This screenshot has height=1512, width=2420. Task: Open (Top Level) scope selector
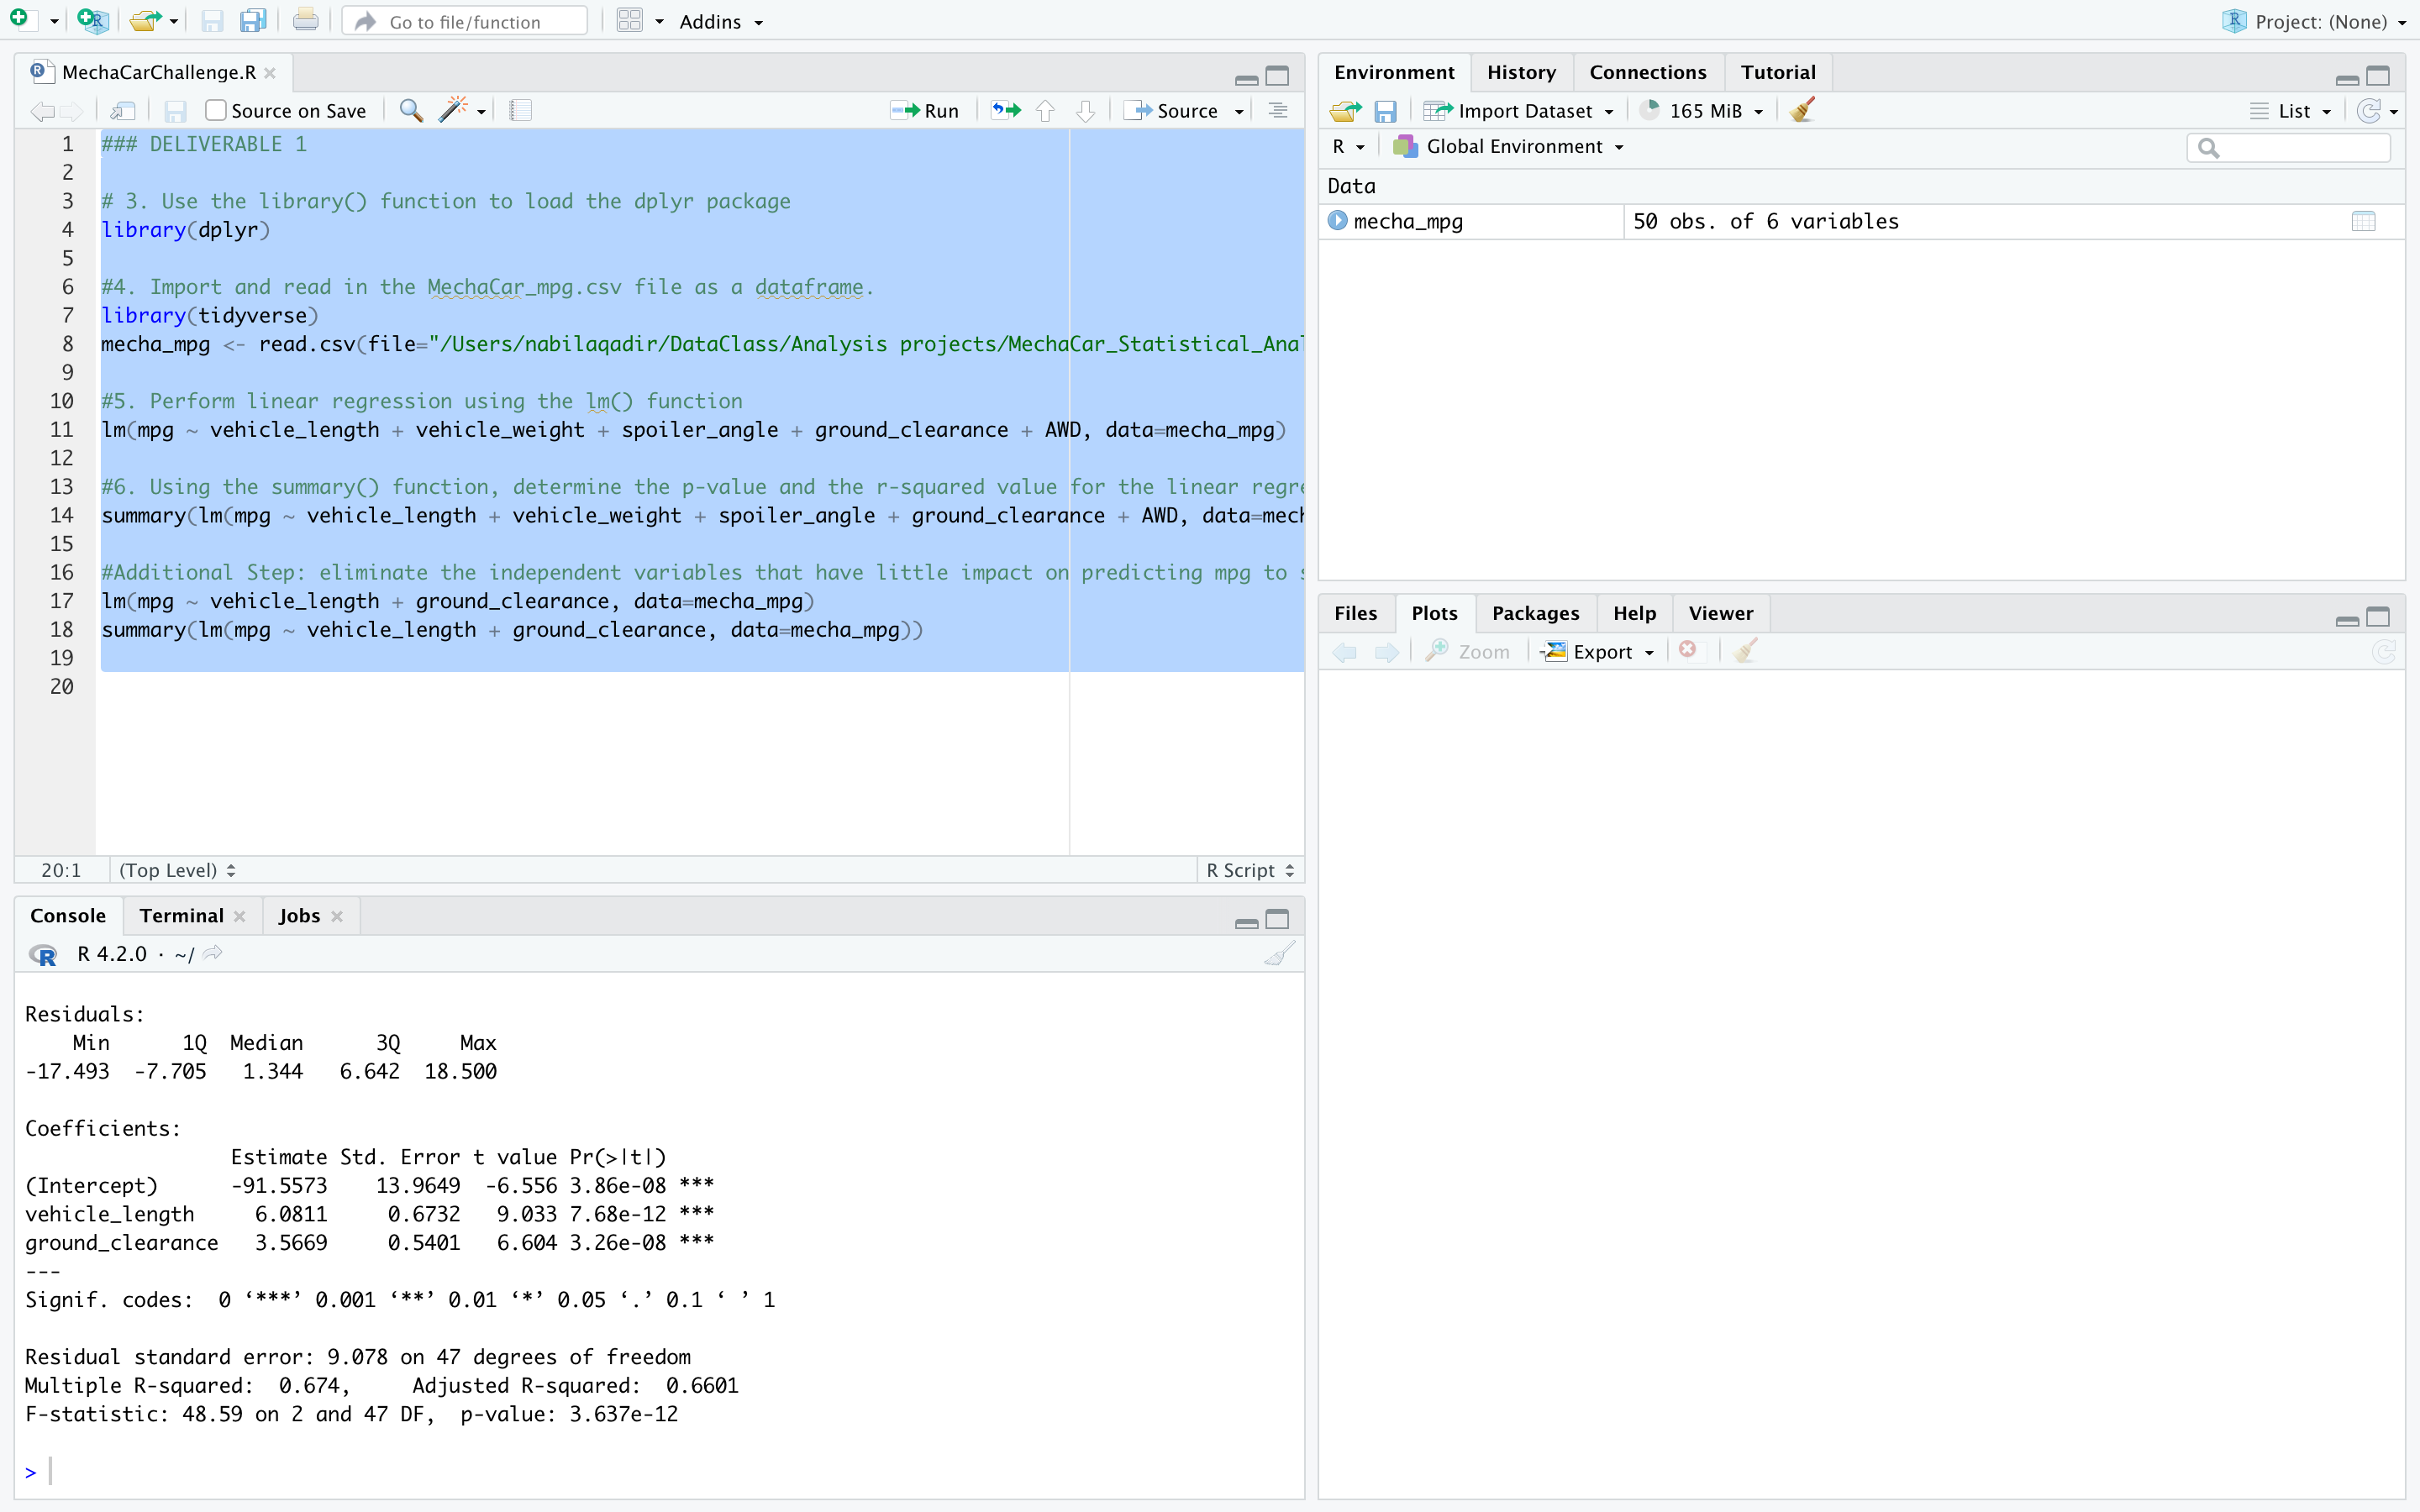pos(177,870)
